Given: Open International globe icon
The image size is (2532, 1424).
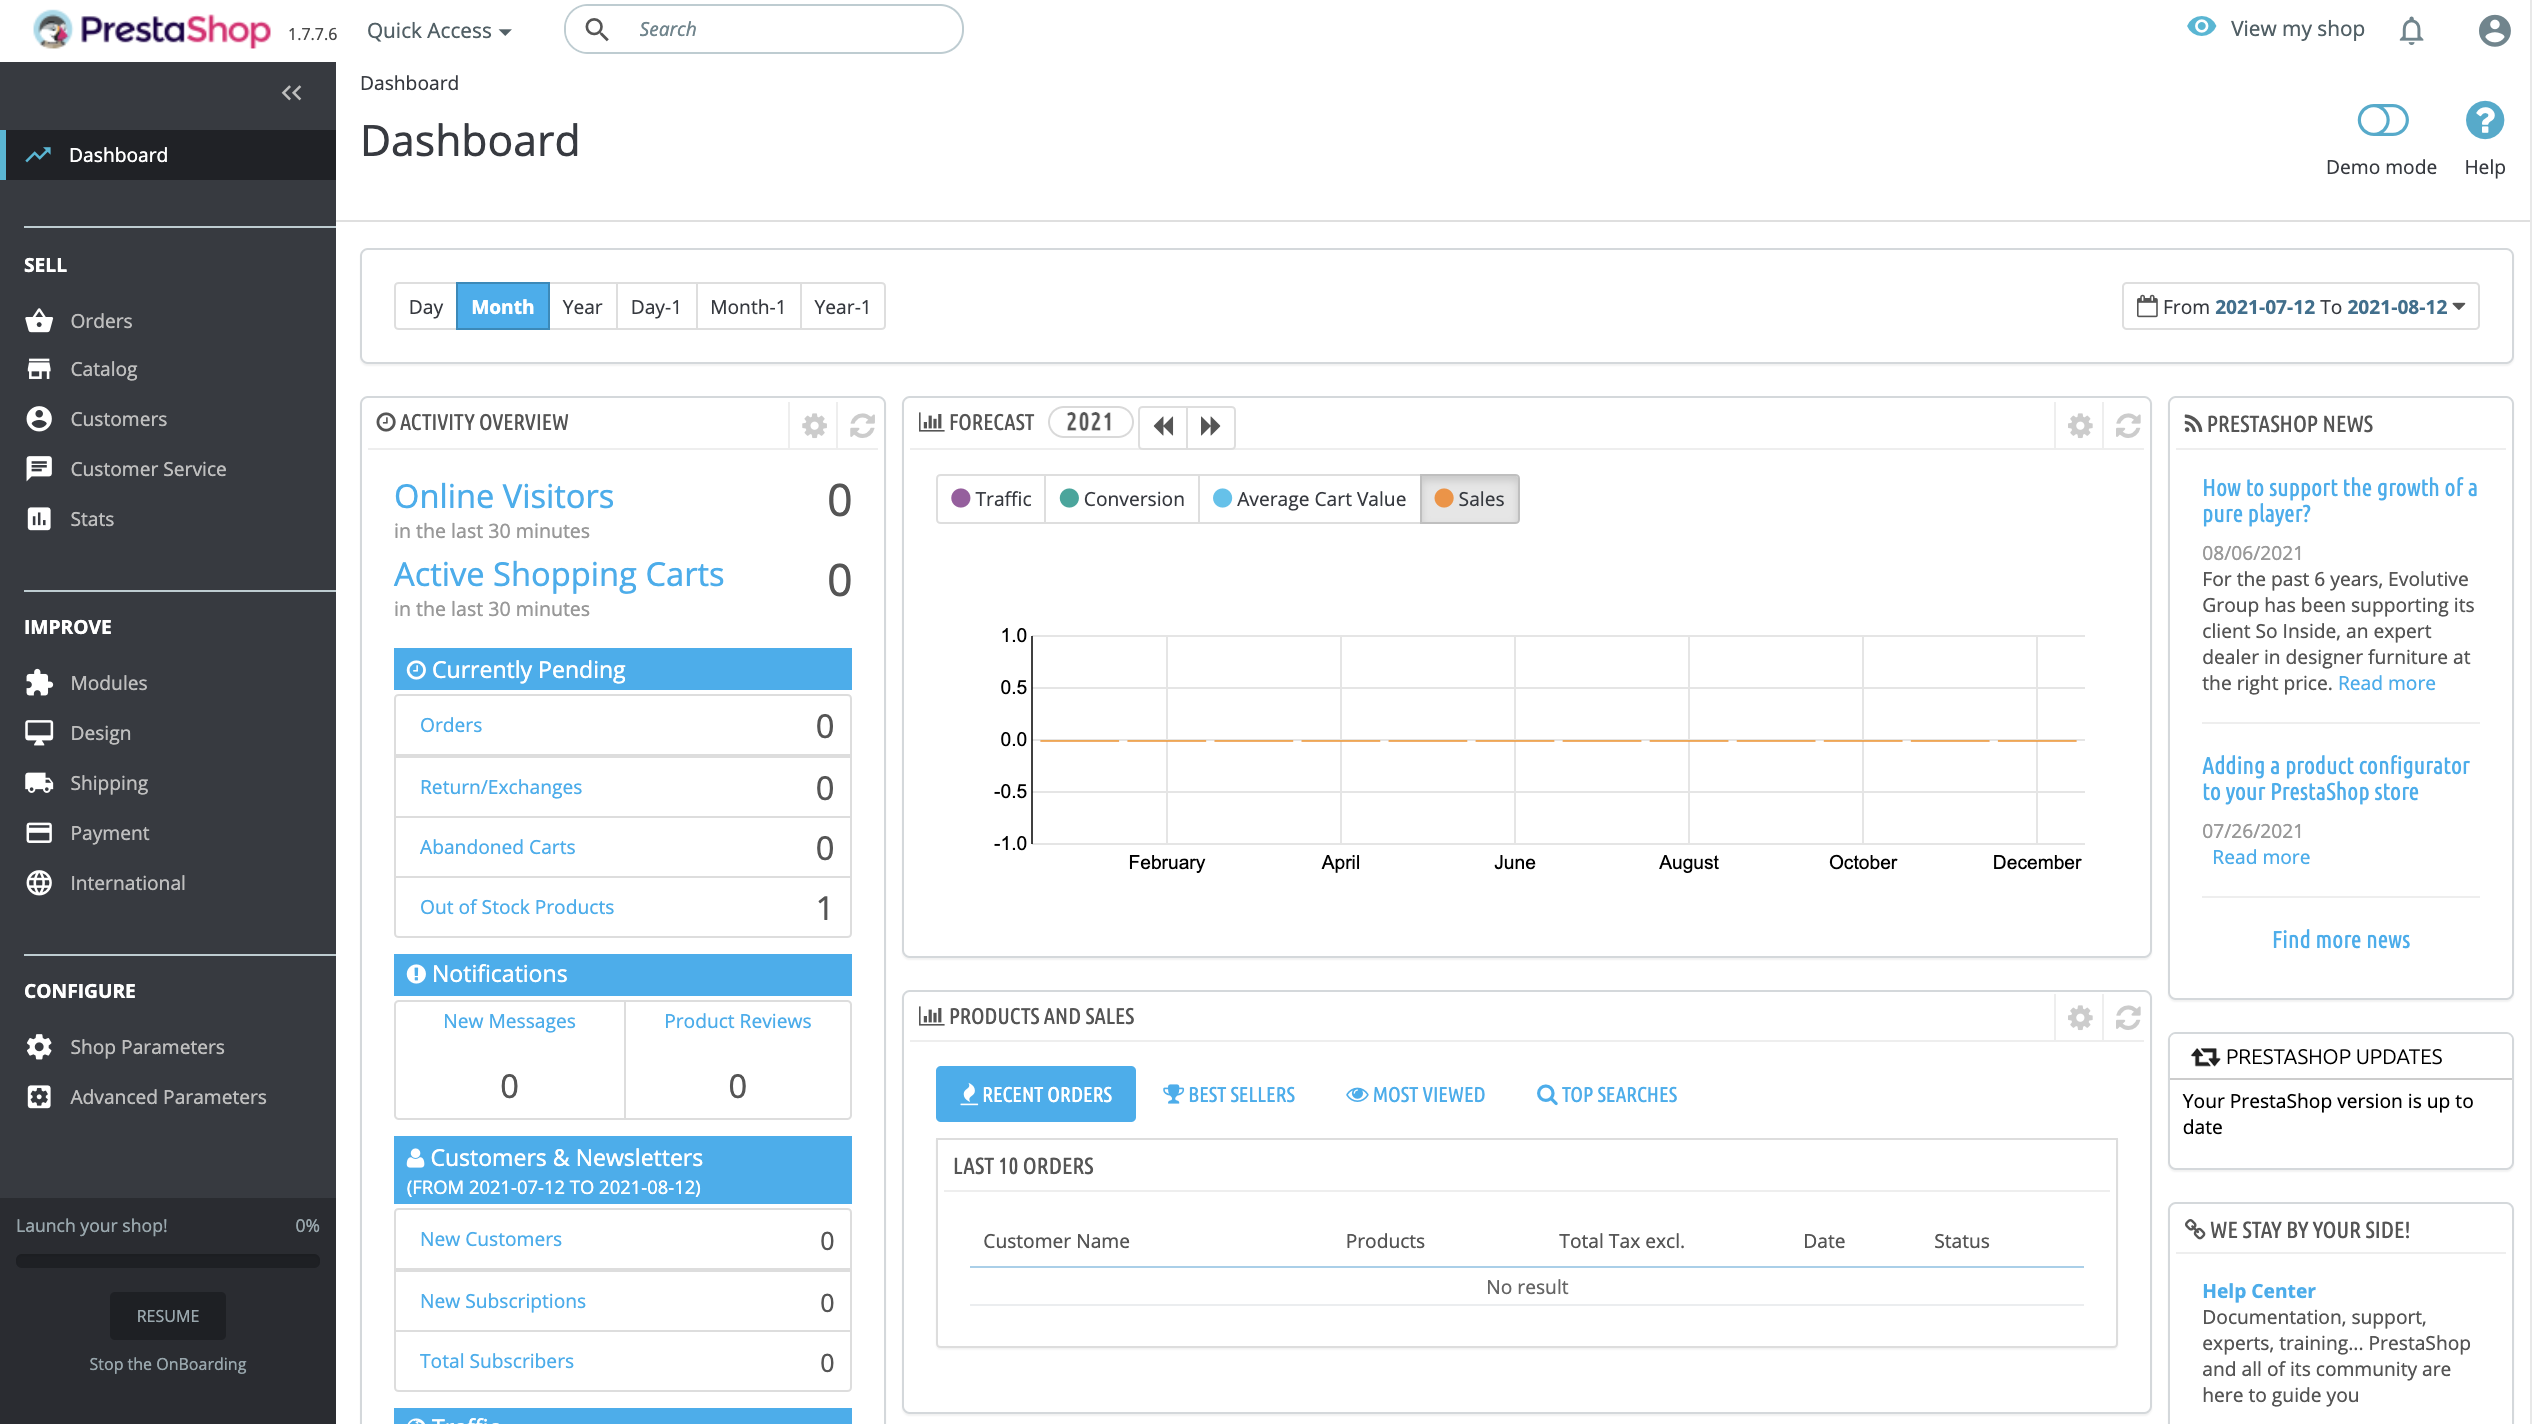Looking at the screenshot, I should (x=39, y=883).
